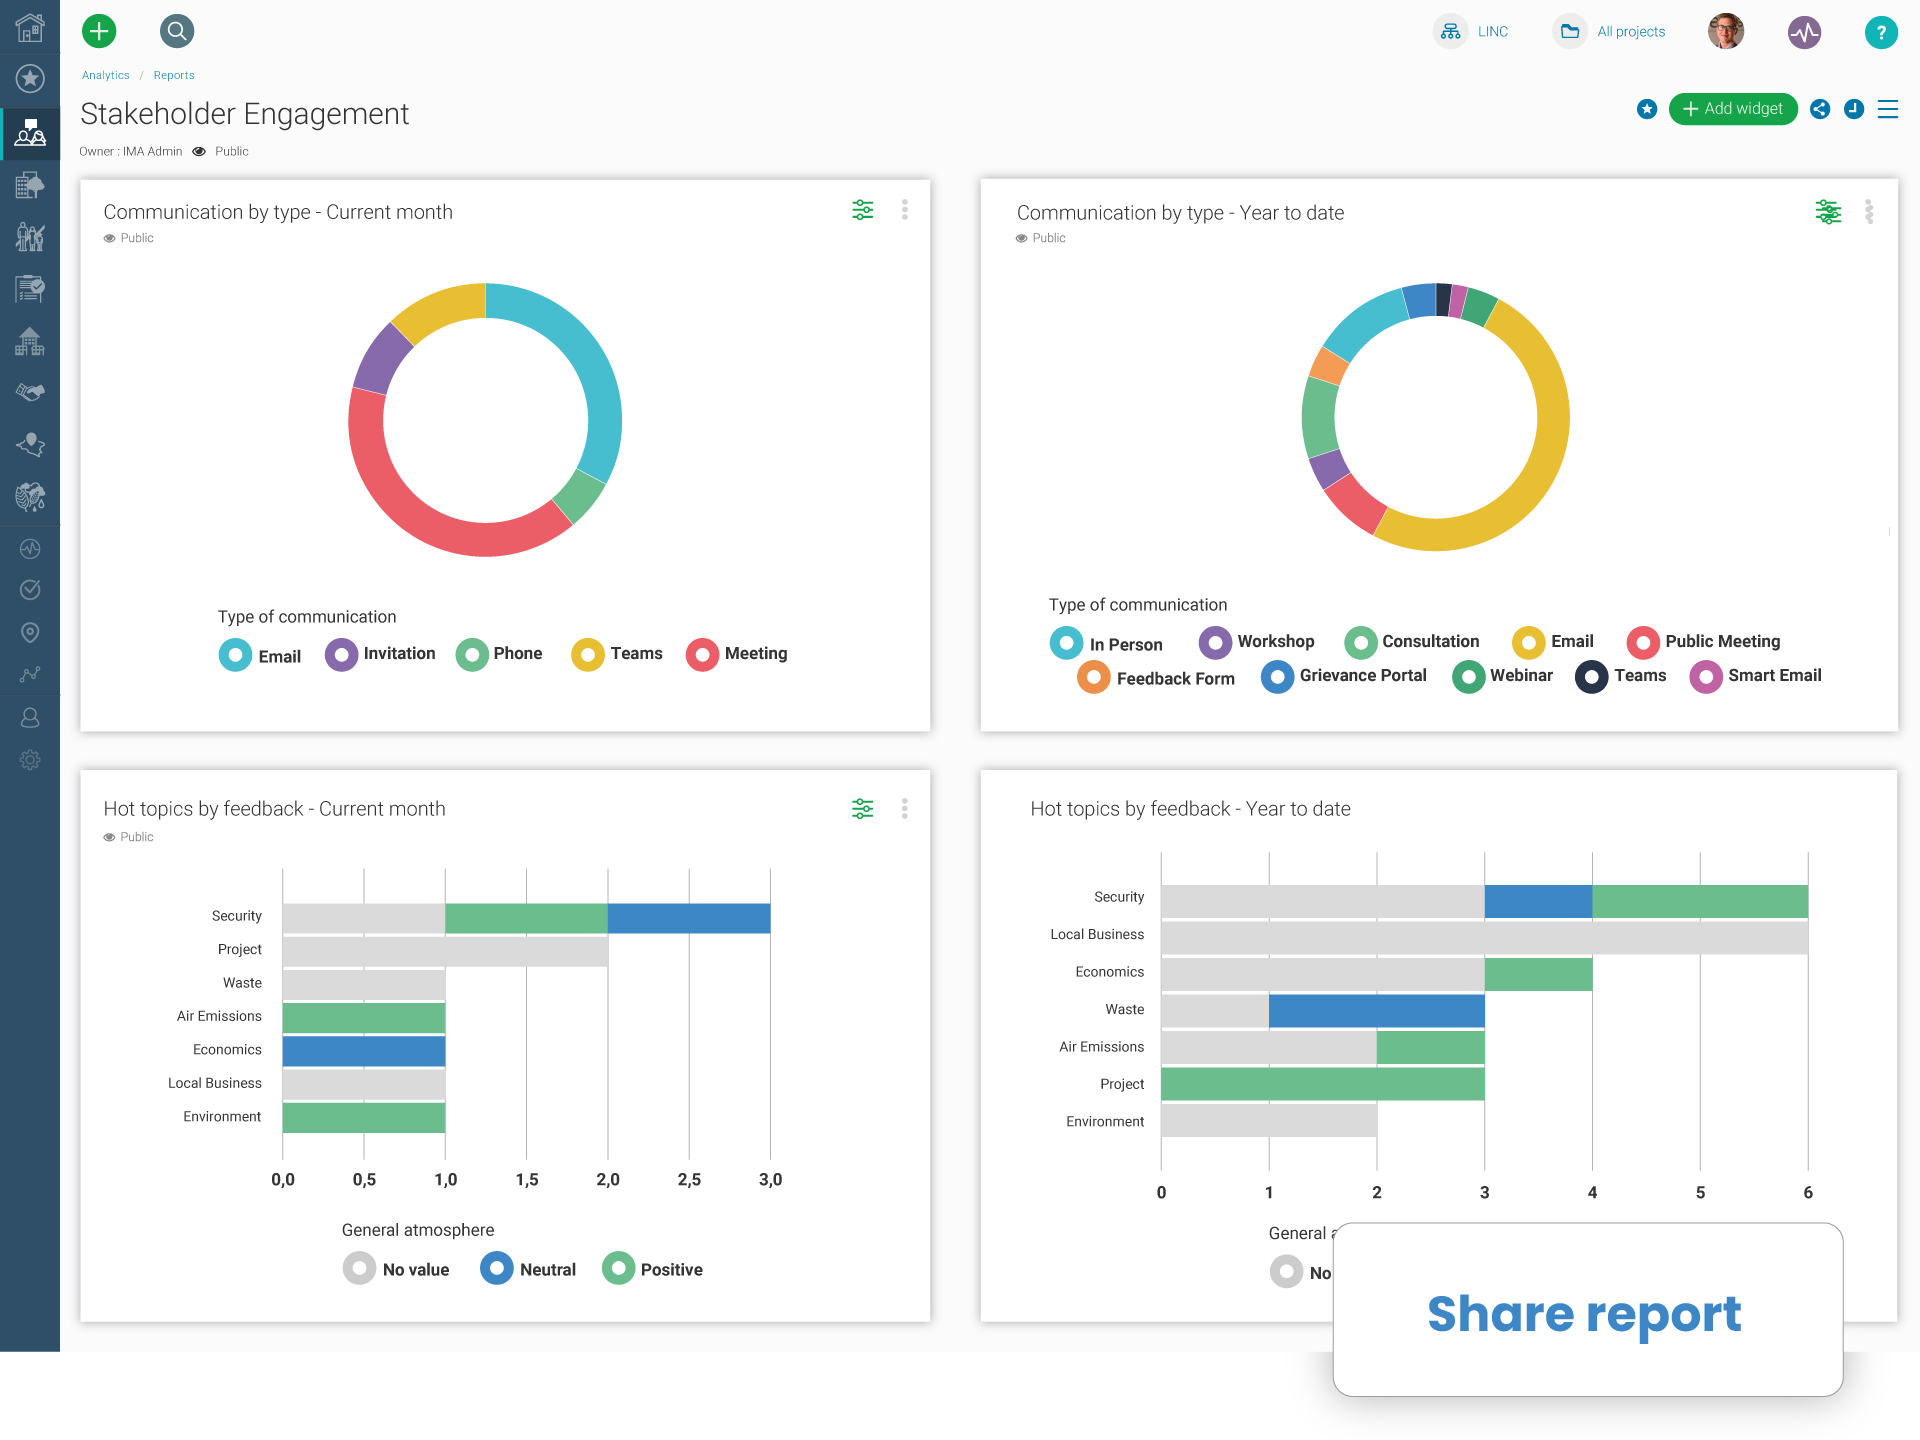Click the user avatar photo at top right

[x=1725, y=31]
